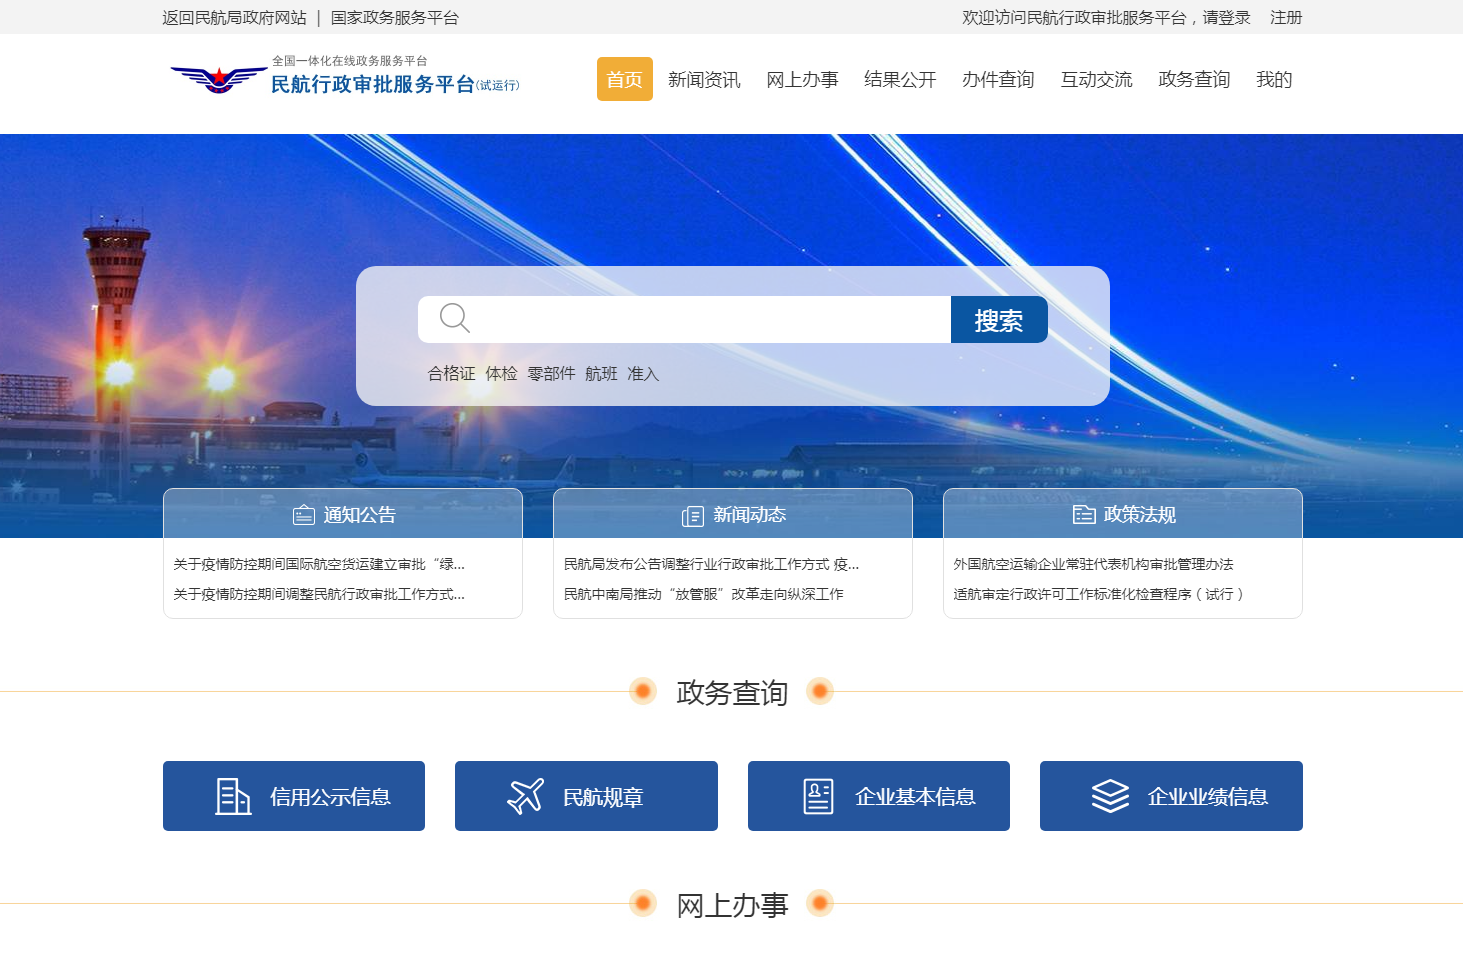Click the CAAC winged logo emblem
Viewport: 1463px width, 957px height.
(x=219, y=79)
